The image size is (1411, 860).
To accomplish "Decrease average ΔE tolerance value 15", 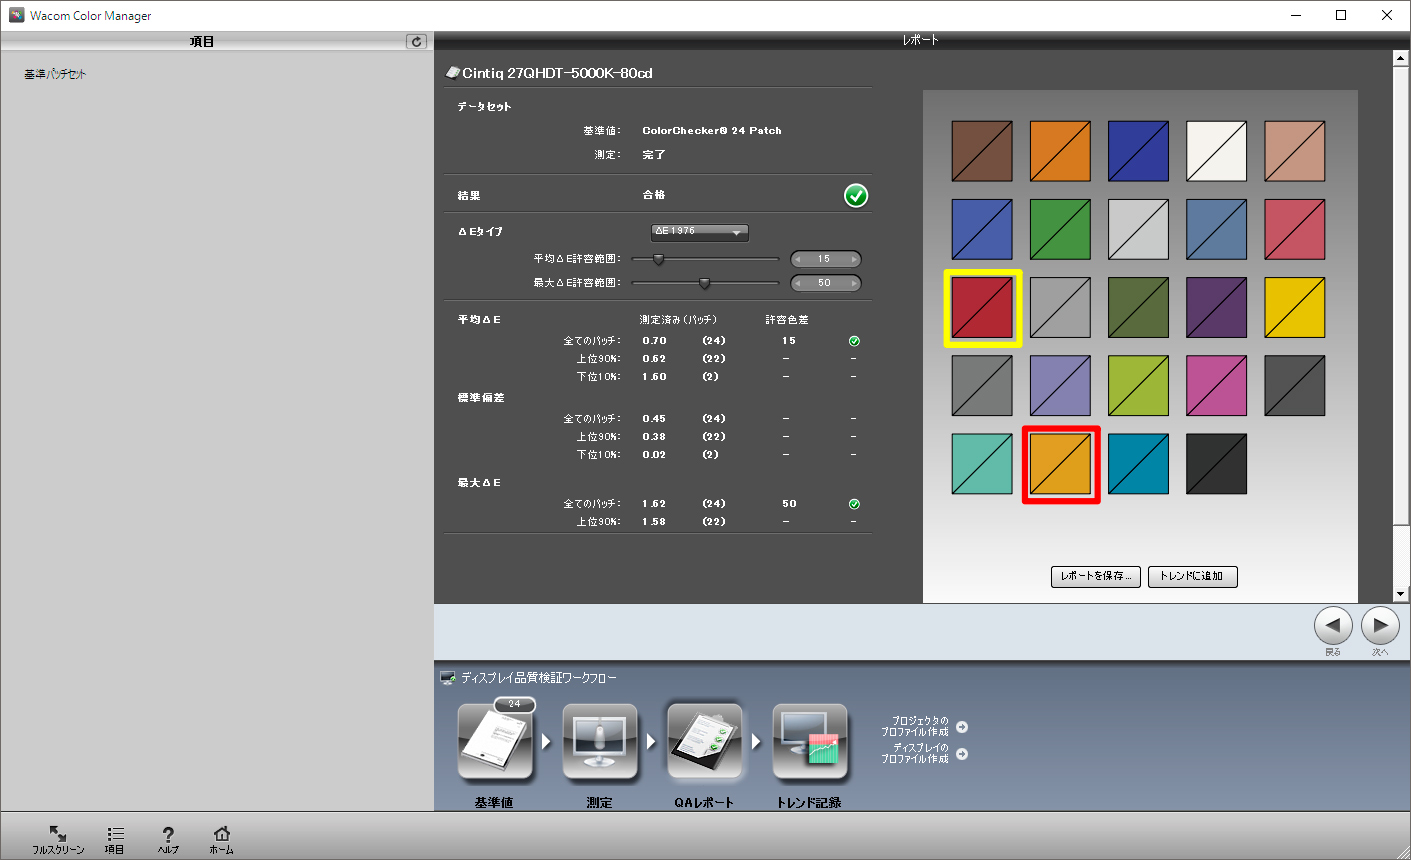I will pyautogui.click(x=798, y=259).
